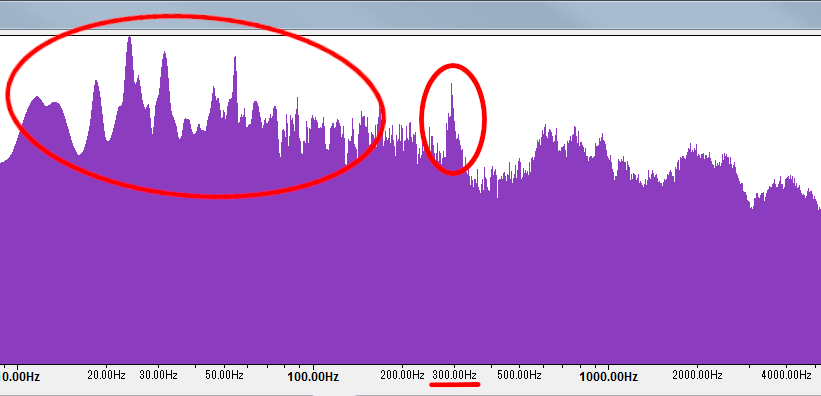This screenshot has height=396, width=821.
Task: Click the narrow spike tip above 50.00Hz
Action: coord(235,58)
